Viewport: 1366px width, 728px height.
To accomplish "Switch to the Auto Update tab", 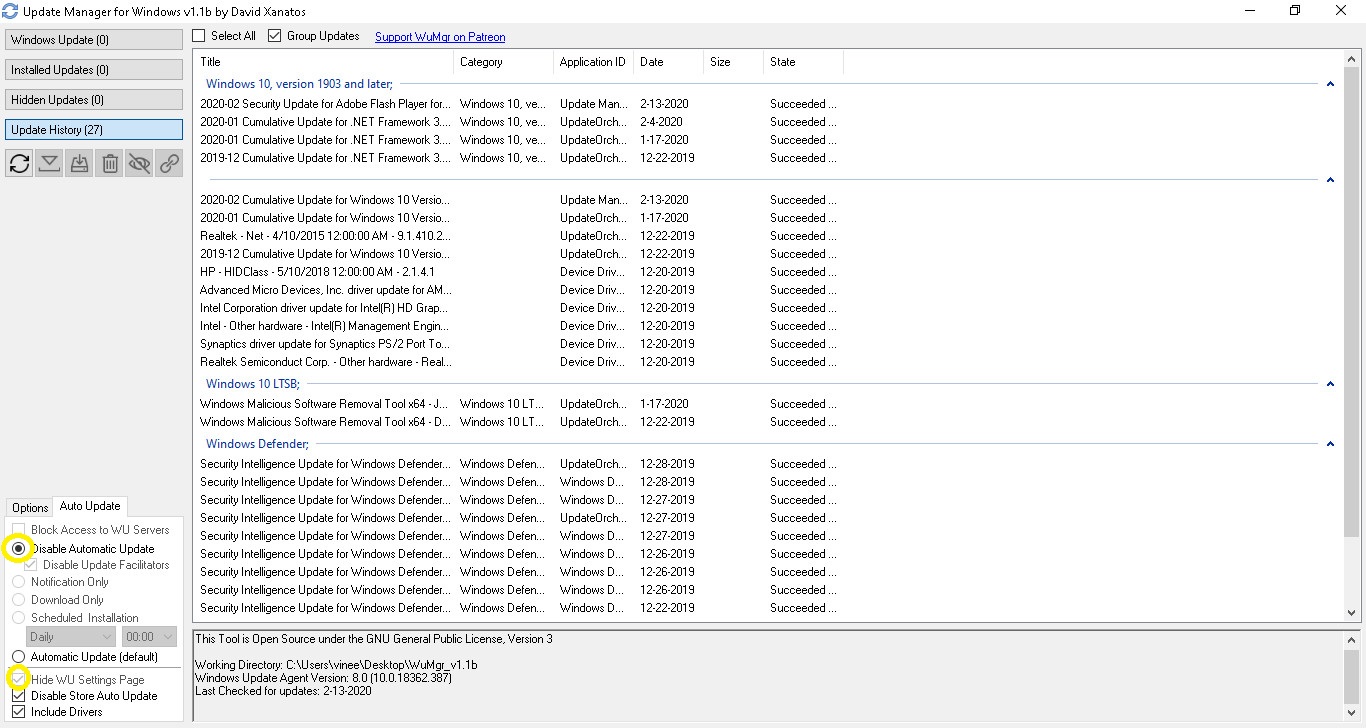I will pyautogui.click(x=90, y=506).
